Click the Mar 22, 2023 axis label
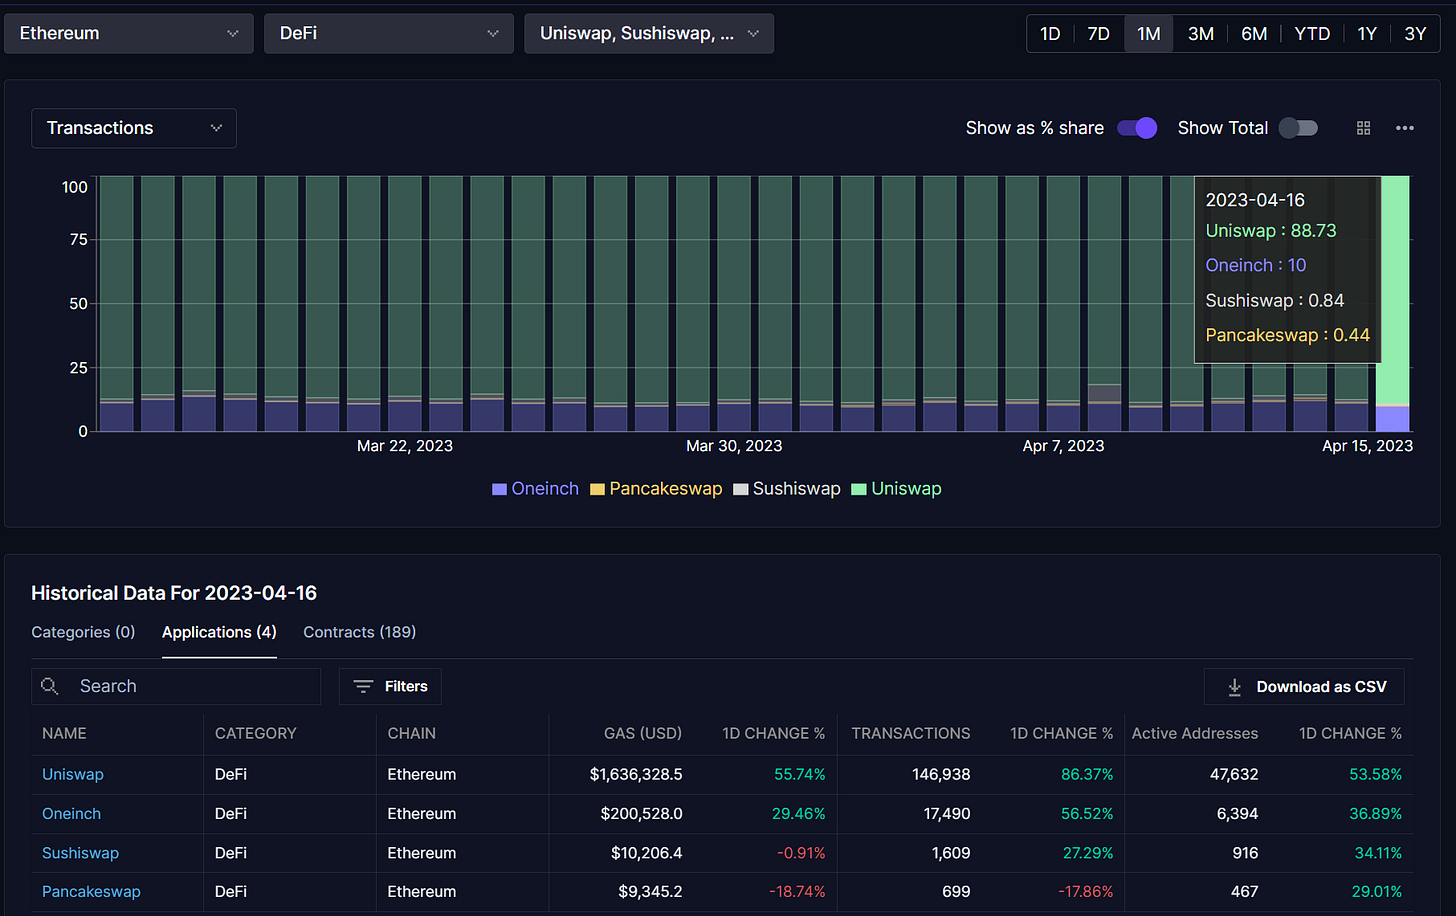Screen dimensions: 1456x916 pyautogui.click(x=405, y=446)
